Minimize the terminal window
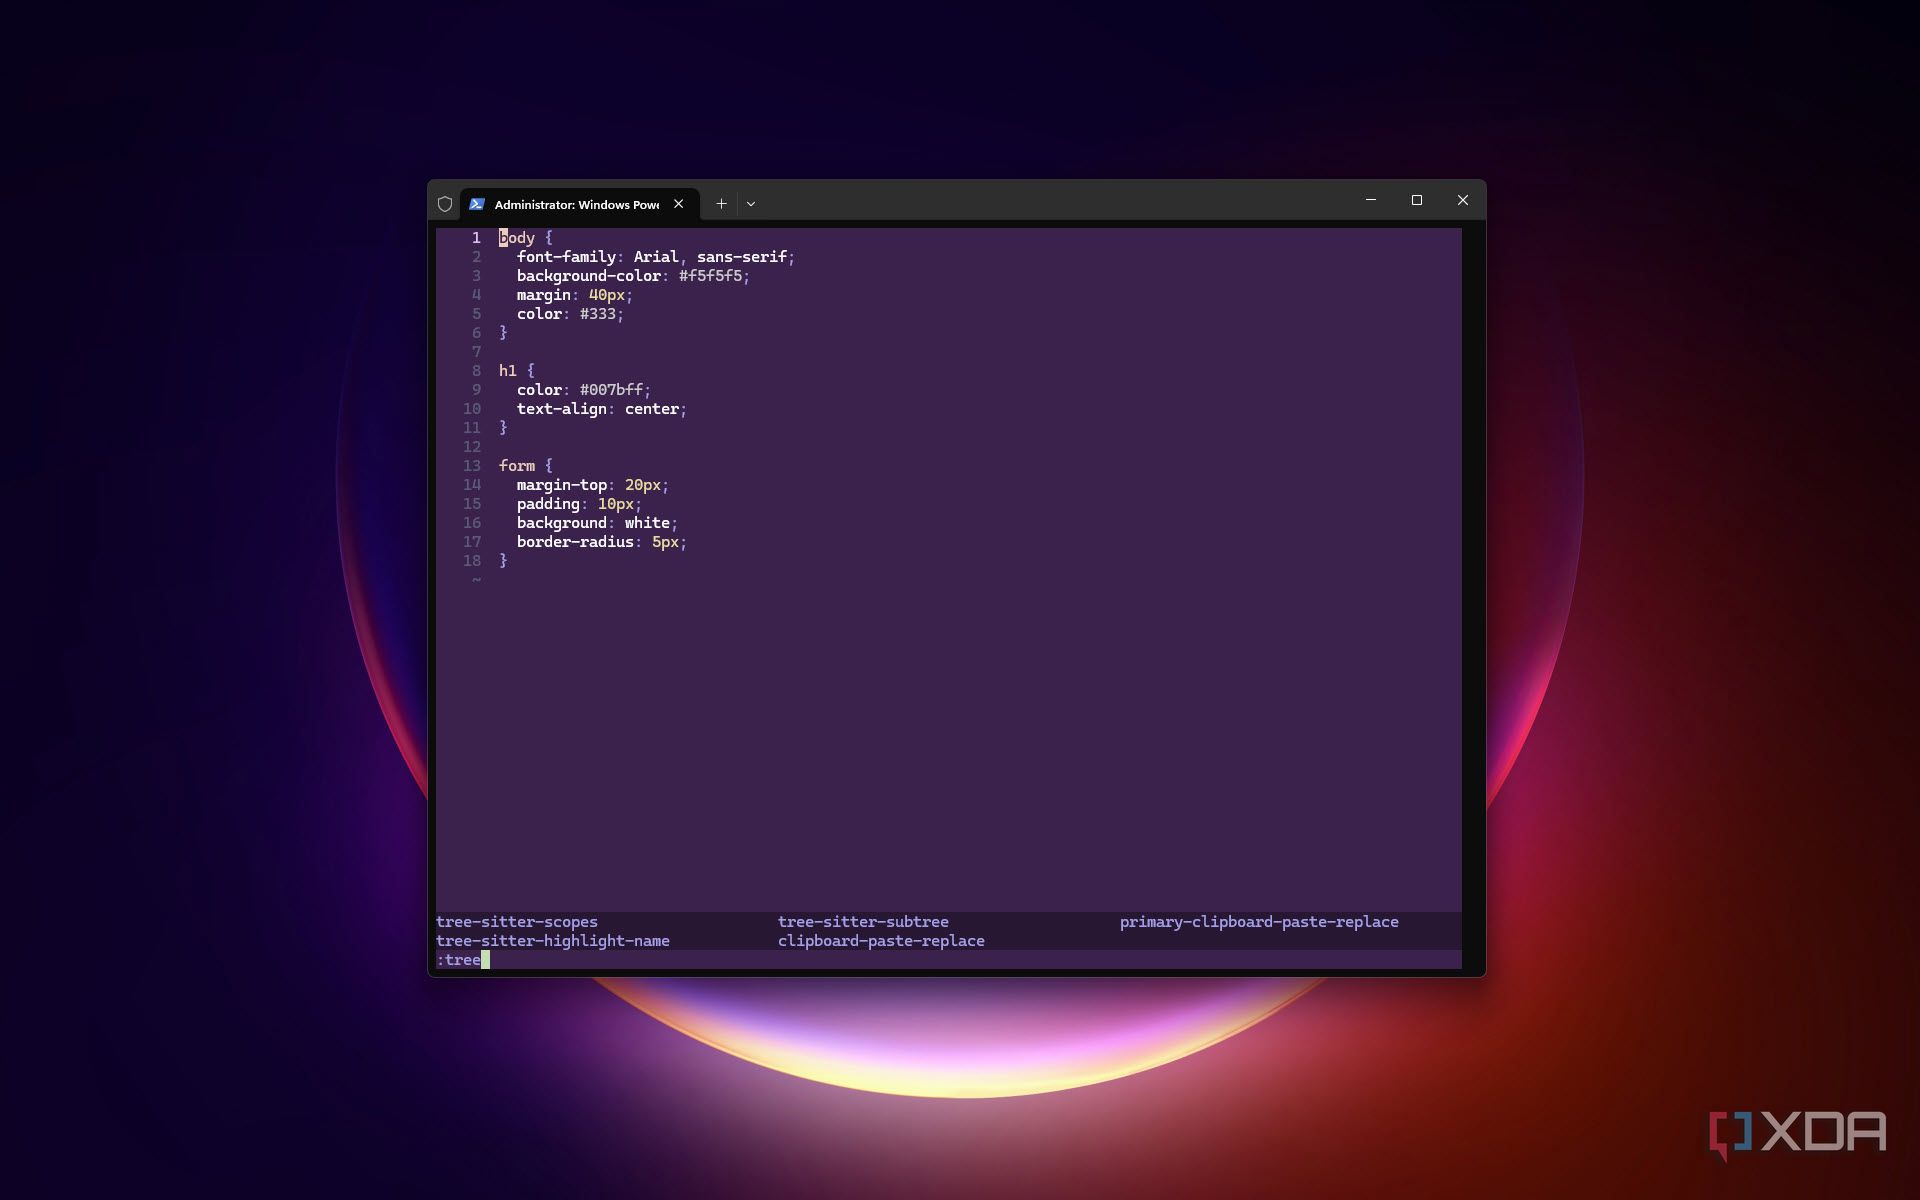 1371,200
